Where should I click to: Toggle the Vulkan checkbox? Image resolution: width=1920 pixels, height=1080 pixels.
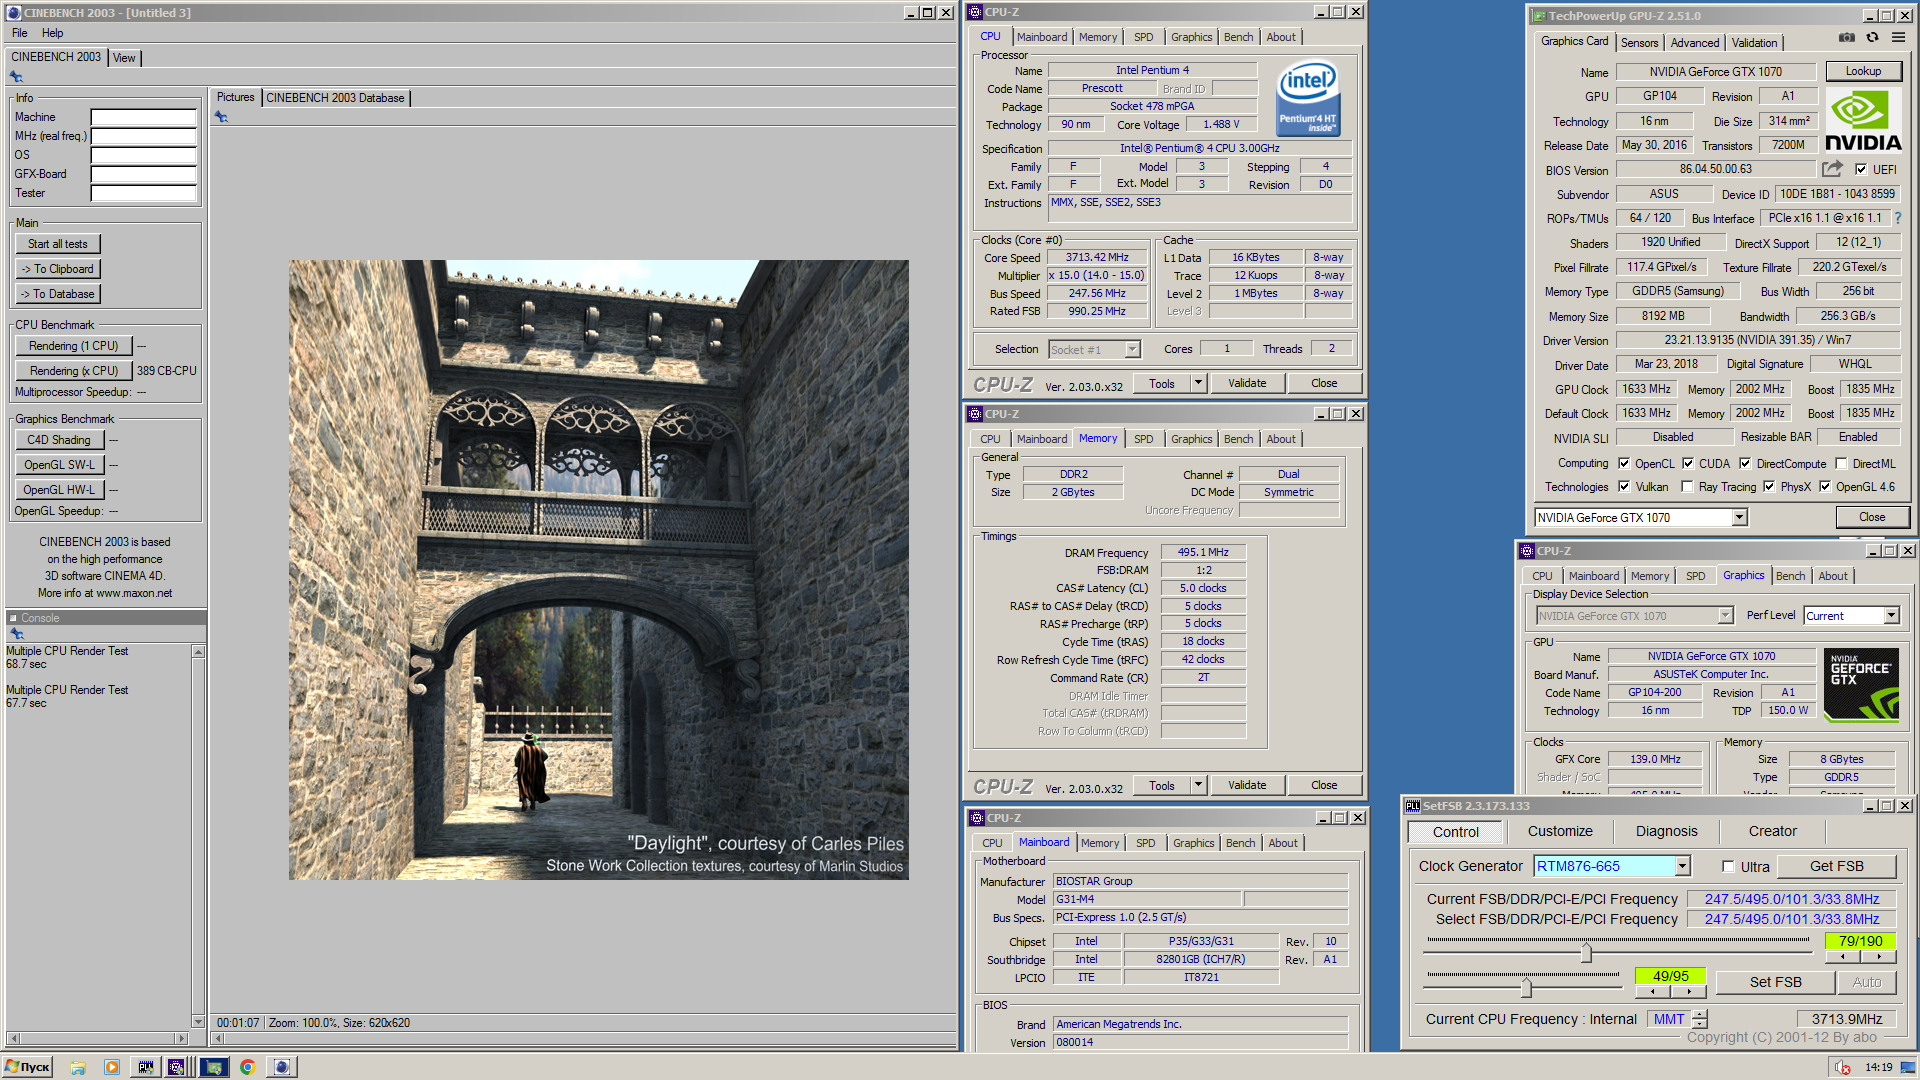[x=1624, y=486]
